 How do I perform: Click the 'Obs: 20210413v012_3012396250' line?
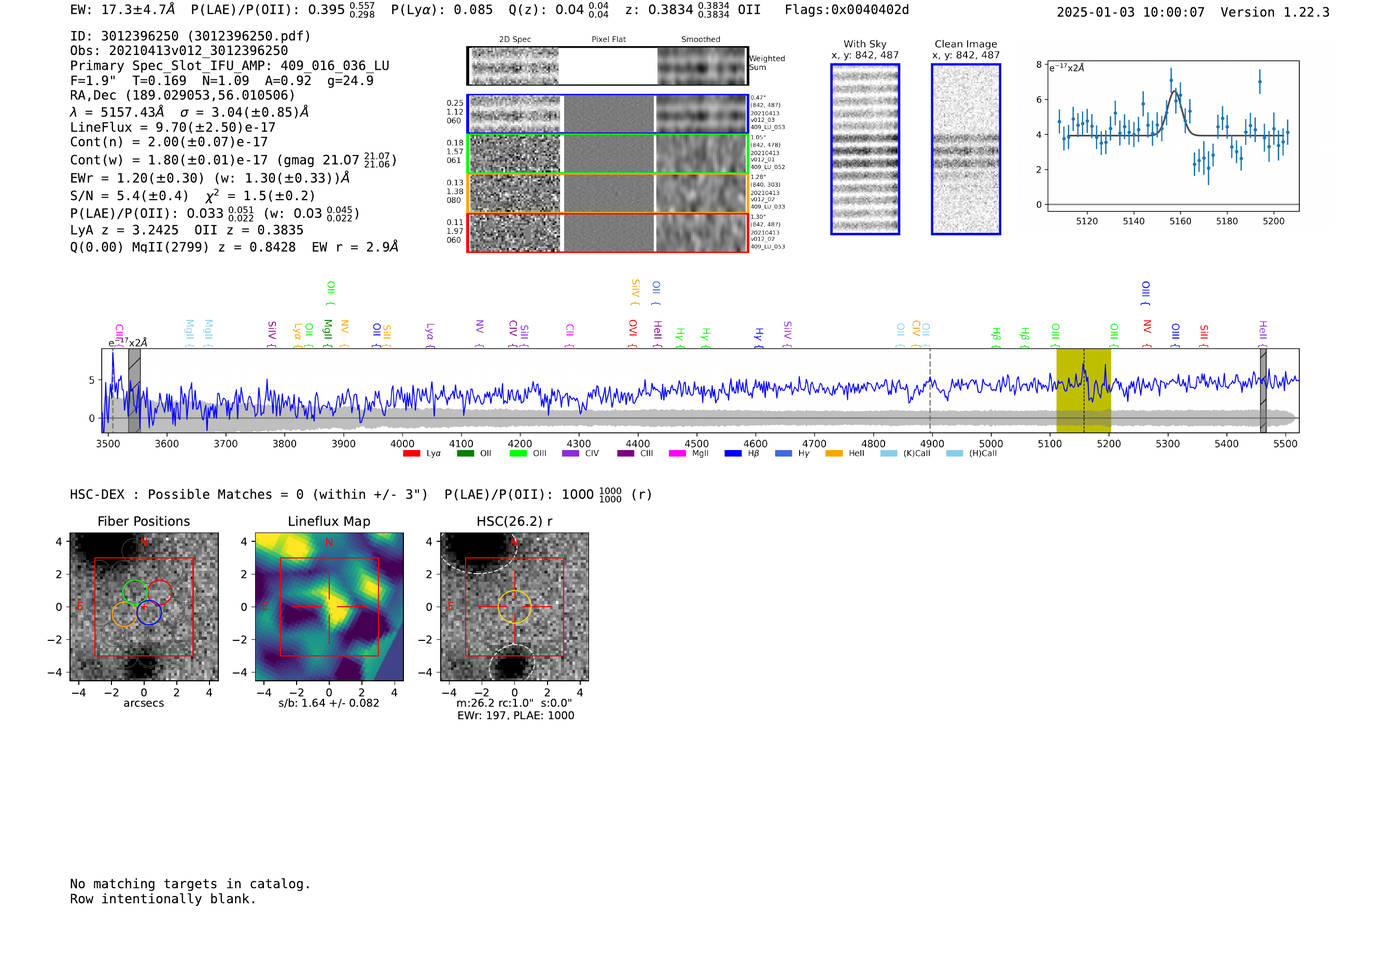click(179, 51)
